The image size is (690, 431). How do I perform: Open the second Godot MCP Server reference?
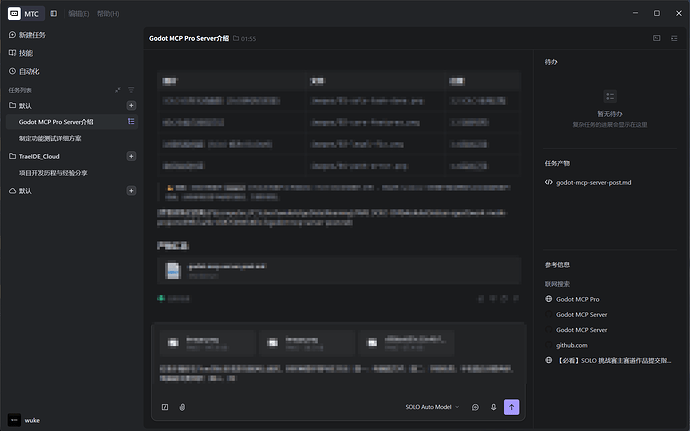[x=581, y=330]
